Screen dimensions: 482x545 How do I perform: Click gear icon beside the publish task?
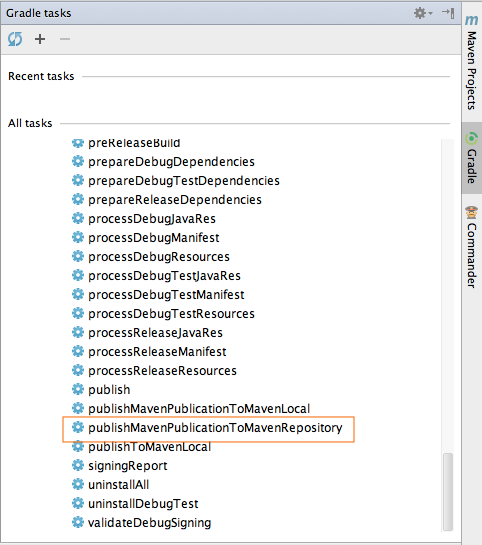[x=78, y=389]
